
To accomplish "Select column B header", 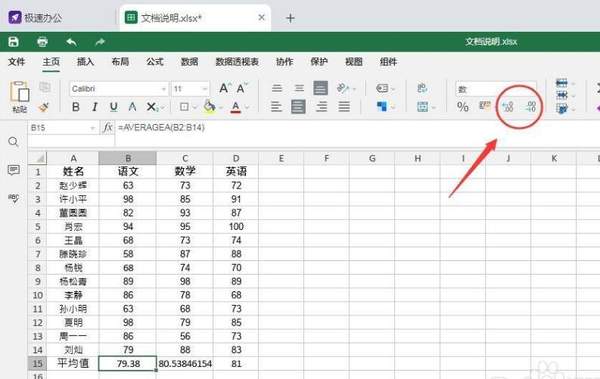I will coord(127,158).
